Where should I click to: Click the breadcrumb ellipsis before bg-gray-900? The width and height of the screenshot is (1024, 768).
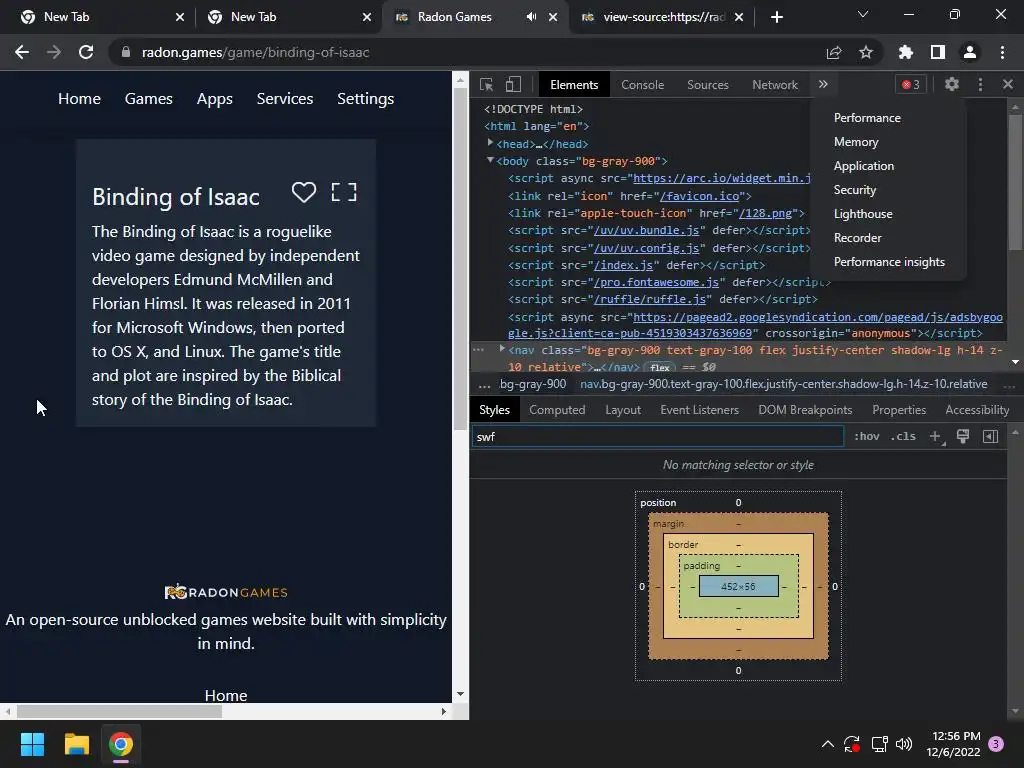point(484,385)
